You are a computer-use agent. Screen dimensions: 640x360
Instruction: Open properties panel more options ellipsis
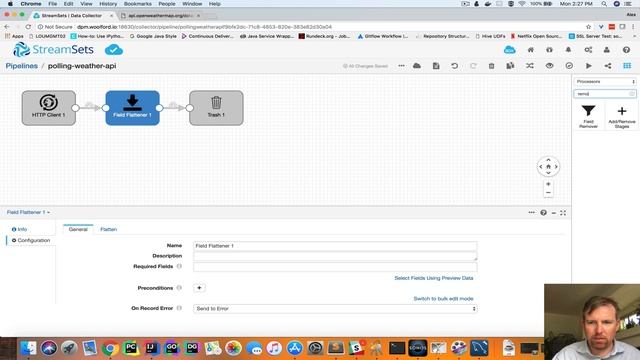(x=531, y=212)
